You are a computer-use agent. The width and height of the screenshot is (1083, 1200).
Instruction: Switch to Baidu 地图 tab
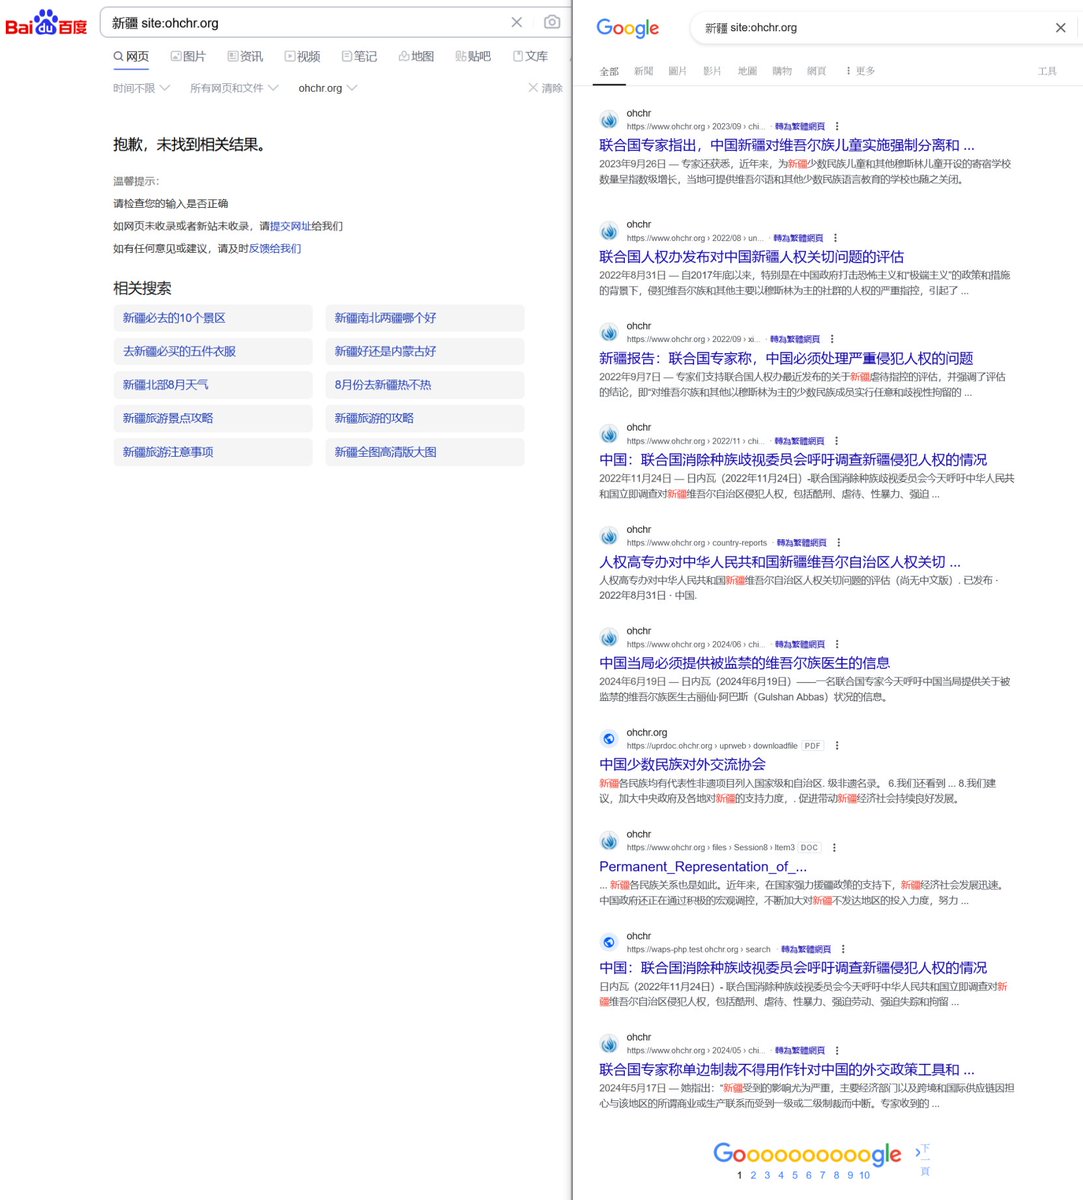click(416, 56)
